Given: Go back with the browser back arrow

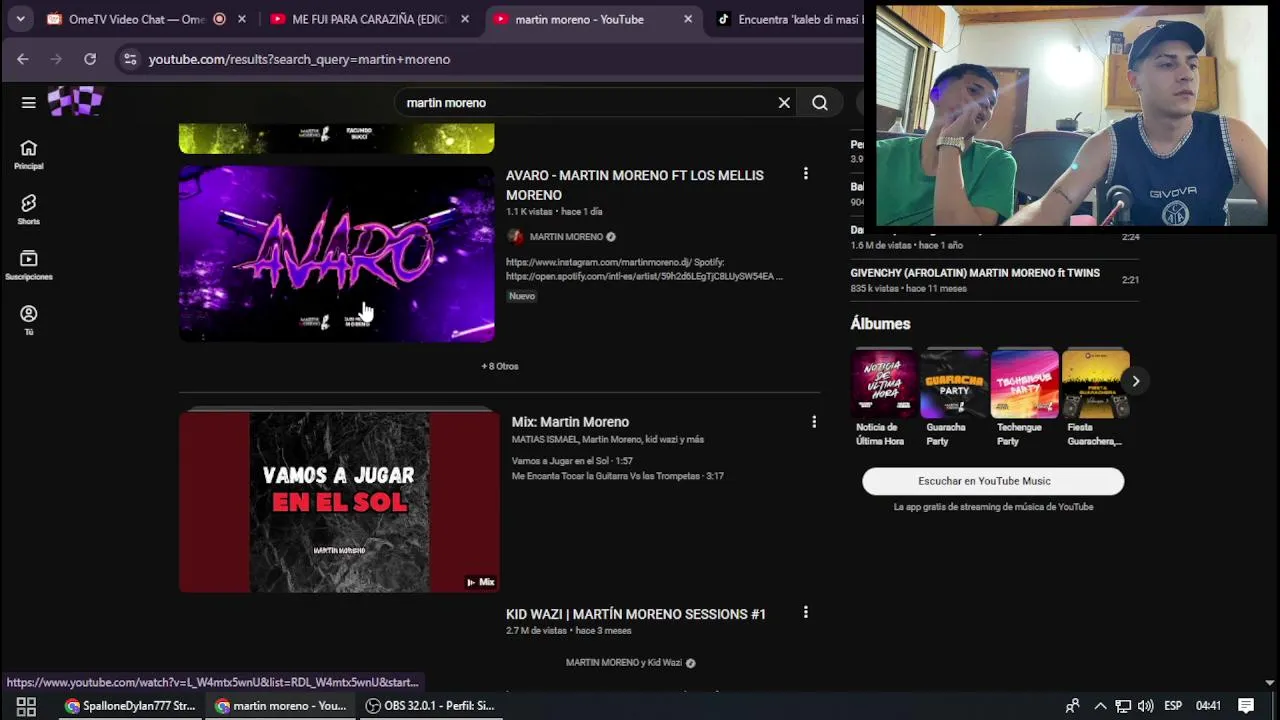Looking at the screenshot, I should [x=23, y=59].
